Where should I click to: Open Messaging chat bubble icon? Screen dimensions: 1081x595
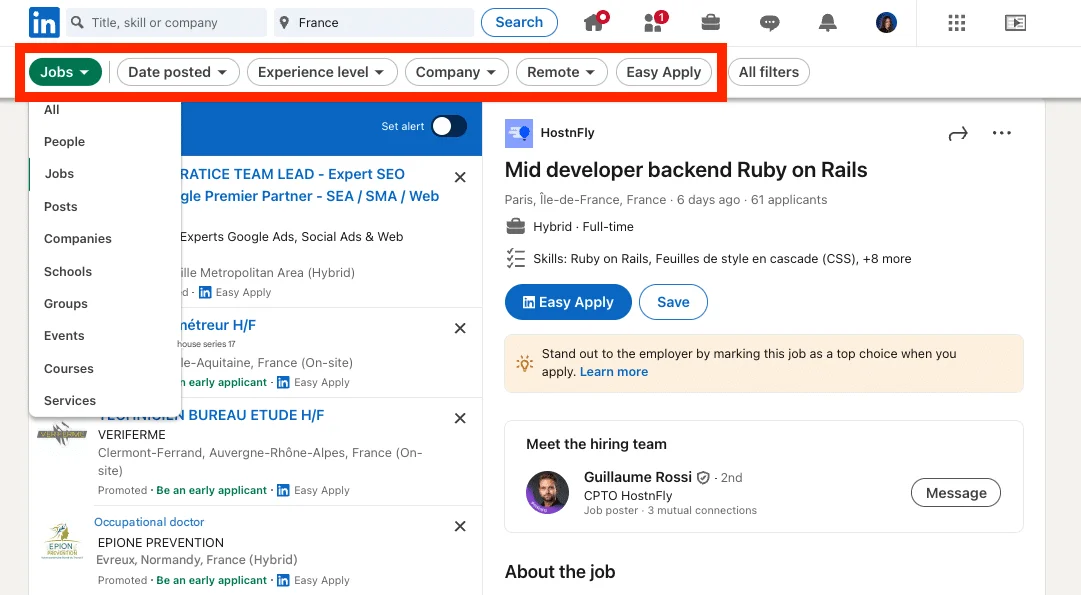click(x=769, y=23)
